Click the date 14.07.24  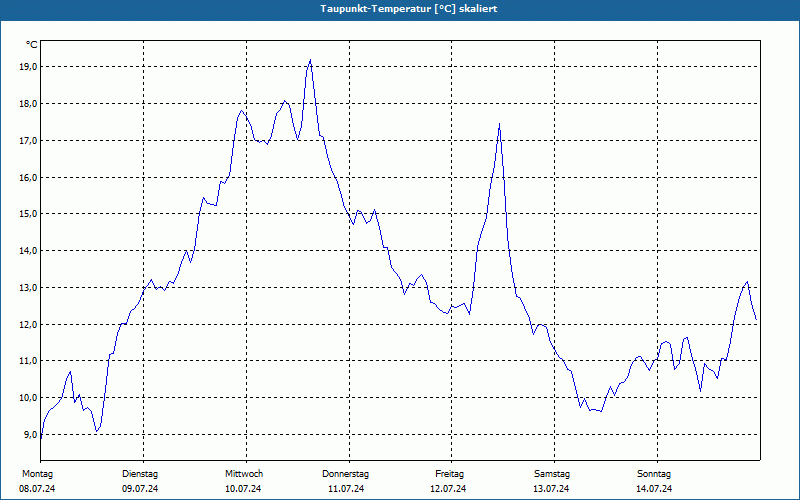point(654,489)
